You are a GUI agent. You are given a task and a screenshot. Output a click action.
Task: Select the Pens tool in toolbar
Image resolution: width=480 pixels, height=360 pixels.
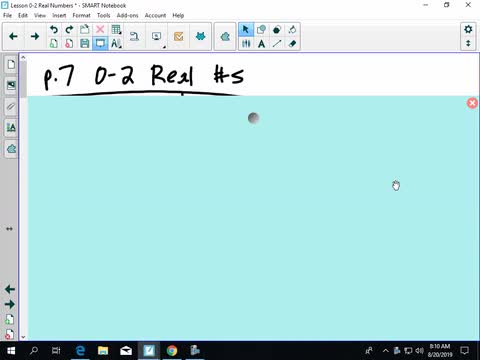[x=246, y=43]
